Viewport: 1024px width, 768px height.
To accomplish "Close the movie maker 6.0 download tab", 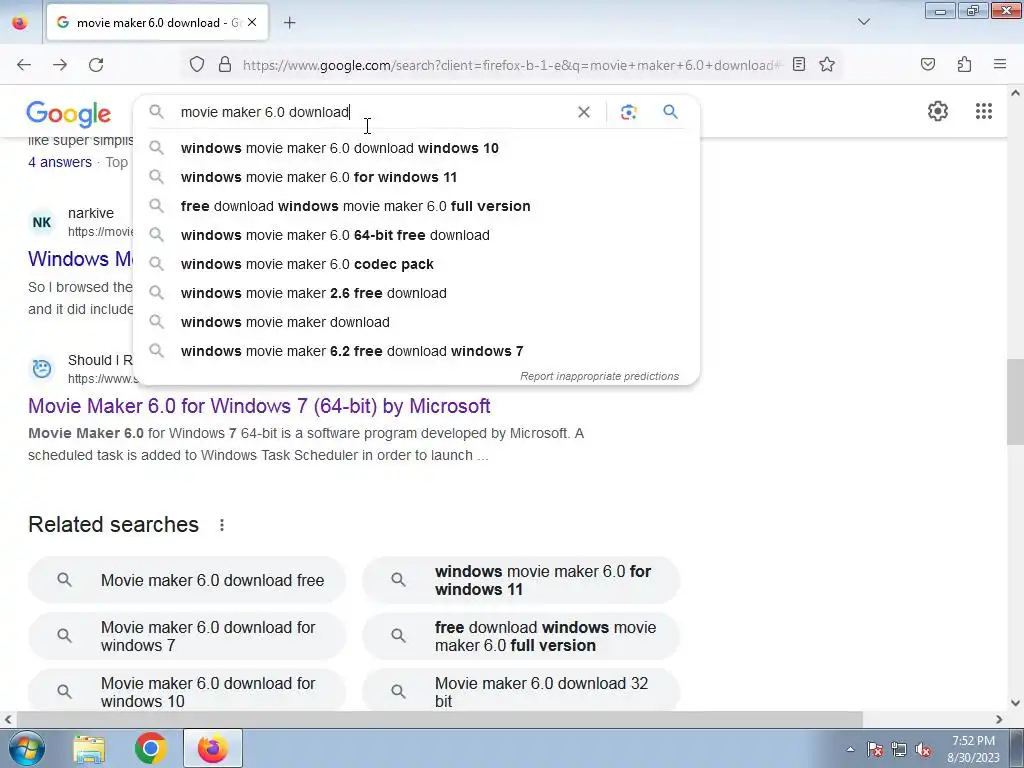I will (252, 22).
